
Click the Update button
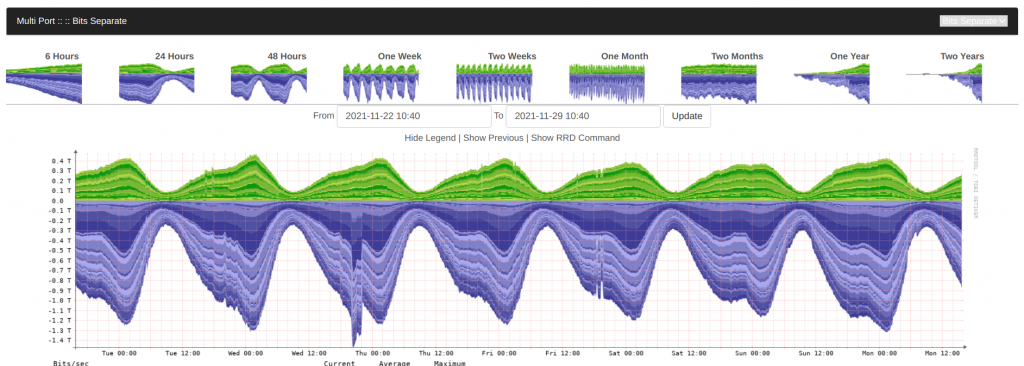687,116
